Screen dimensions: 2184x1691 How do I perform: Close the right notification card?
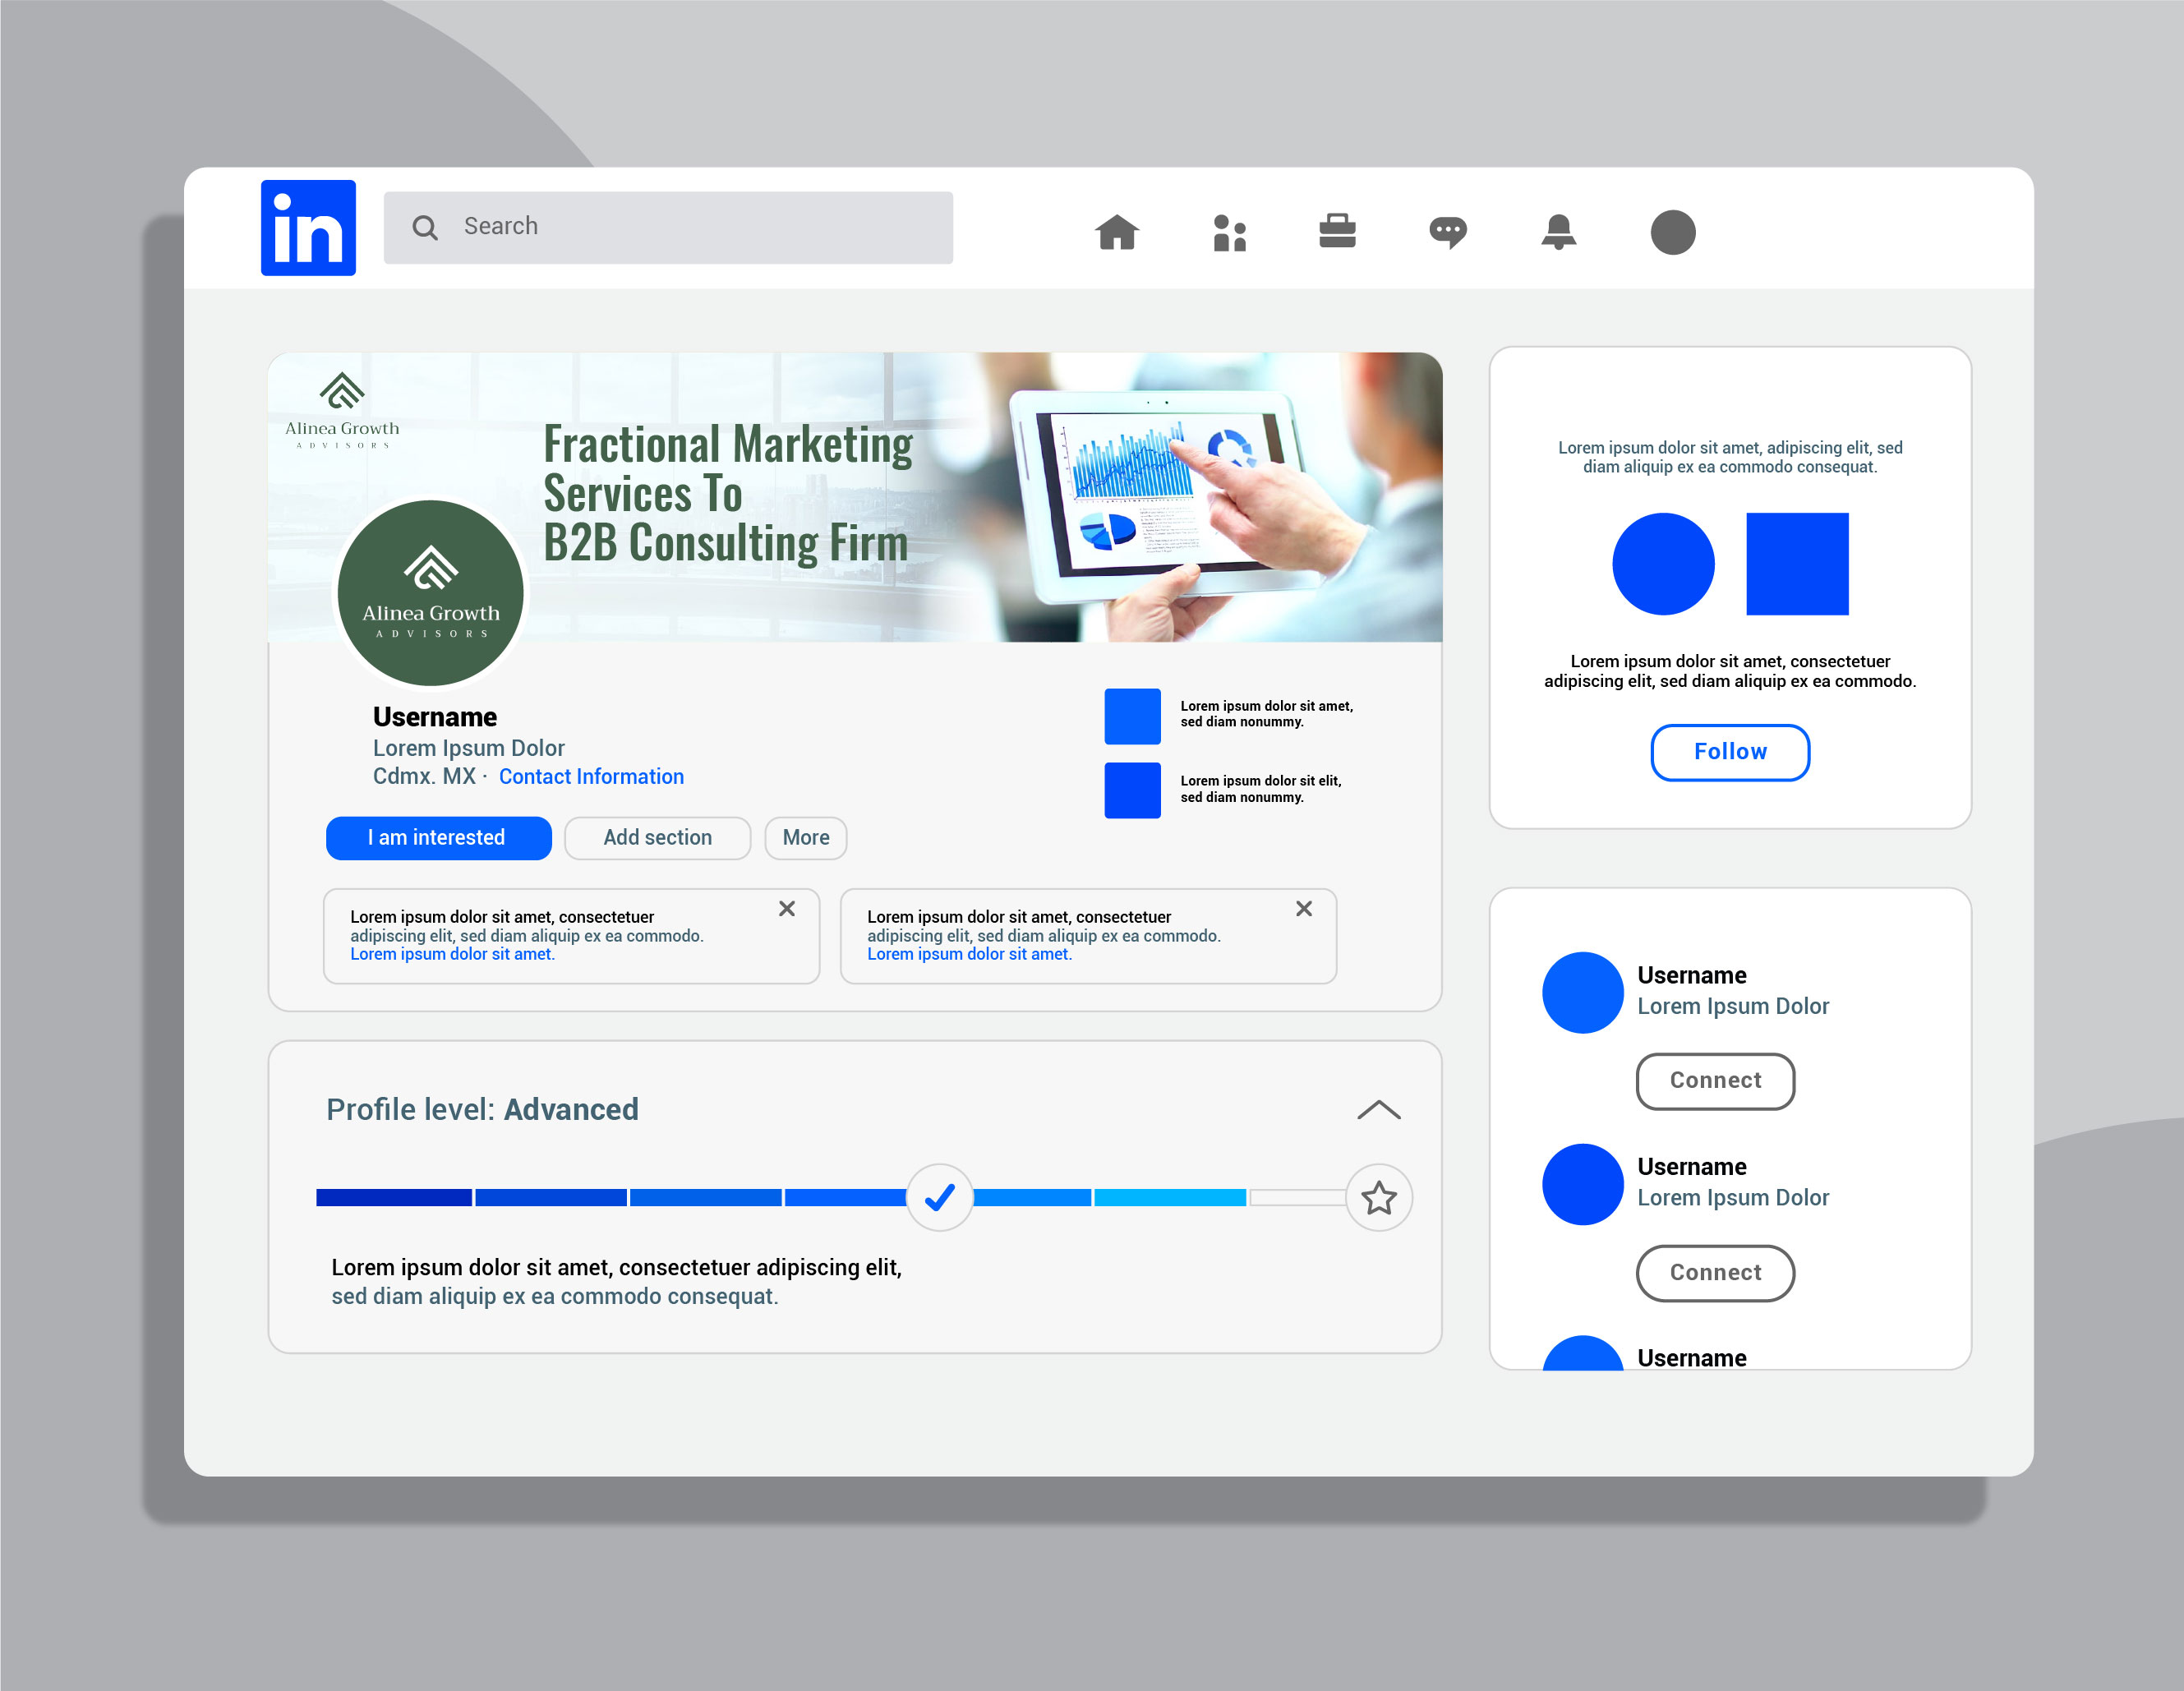1304,908
